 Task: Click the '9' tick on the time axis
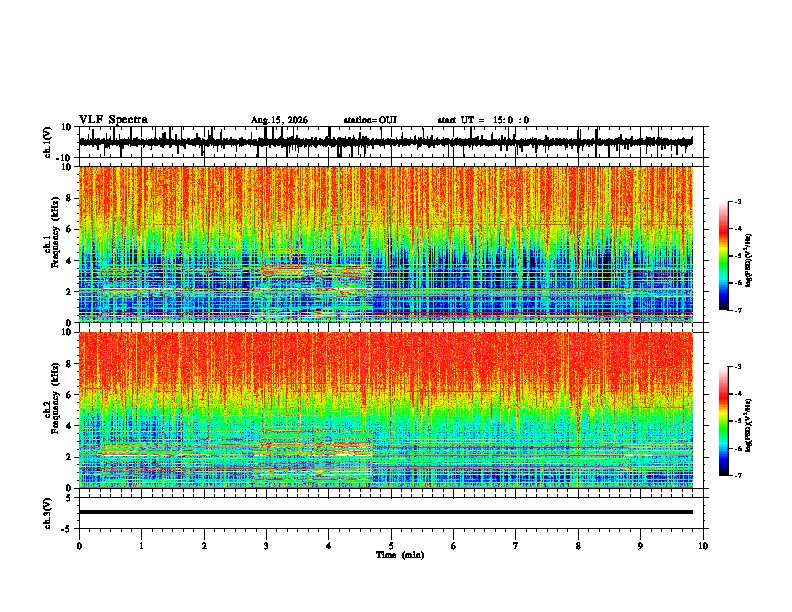coord(640,546)
